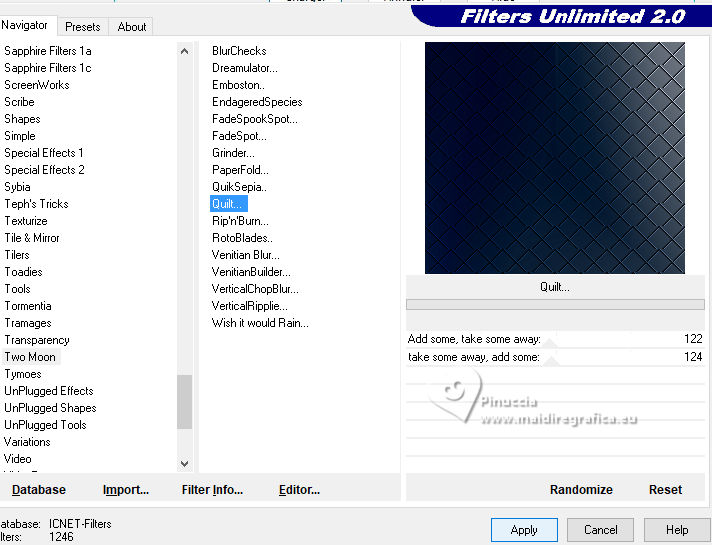Choose the Grinder... filter

tap(233, 153)
